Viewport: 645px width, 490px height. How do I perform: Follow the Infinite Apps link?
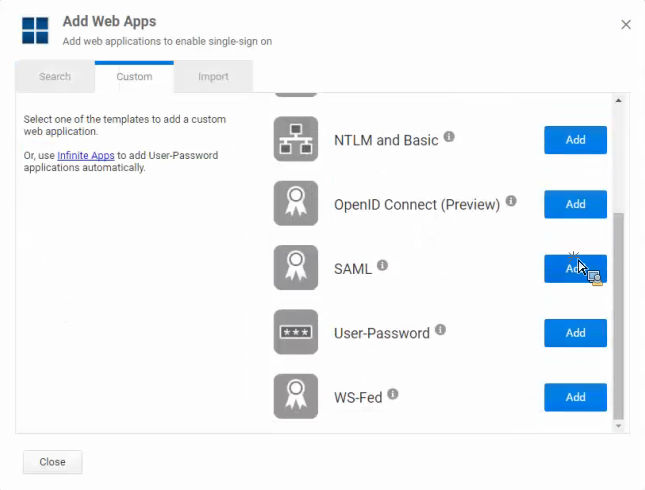[86, 156]
